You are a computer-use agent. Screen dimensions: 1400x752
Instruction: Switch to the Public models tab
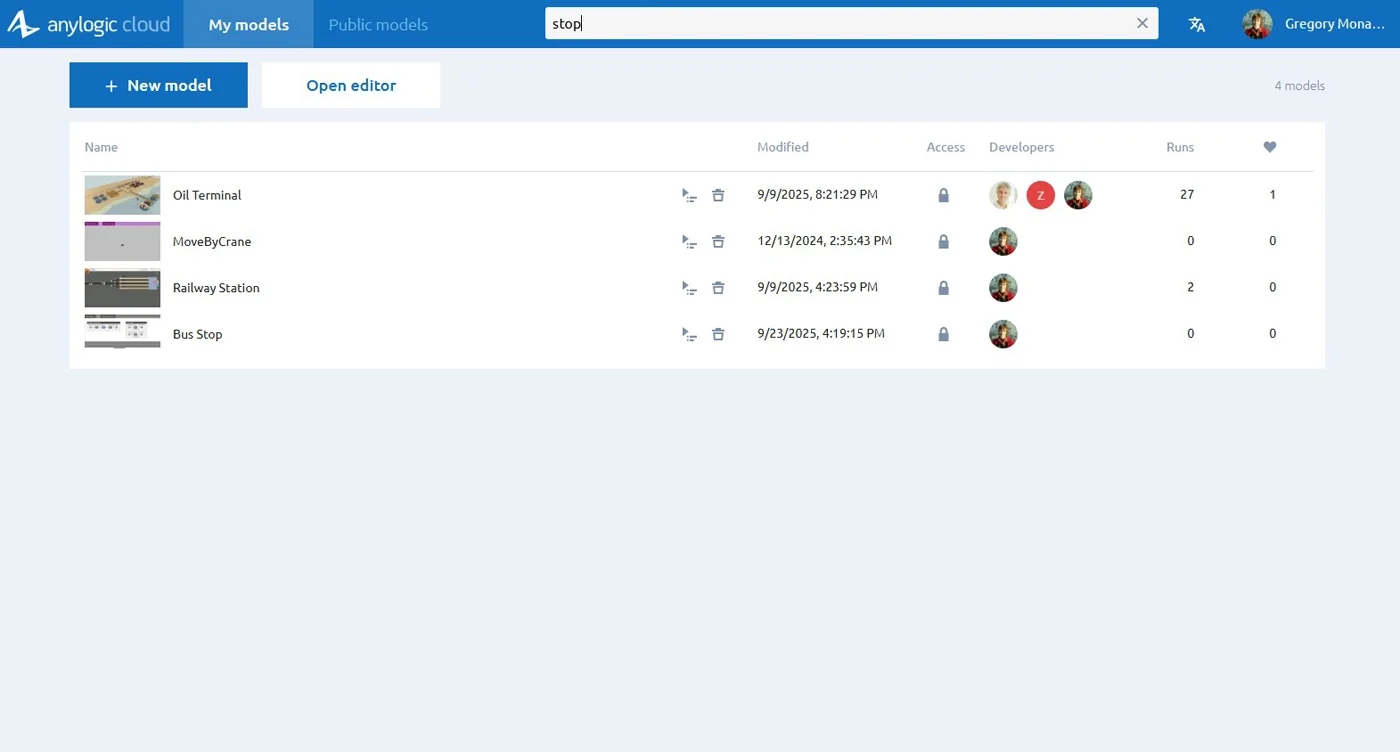[x=378, y=25]
